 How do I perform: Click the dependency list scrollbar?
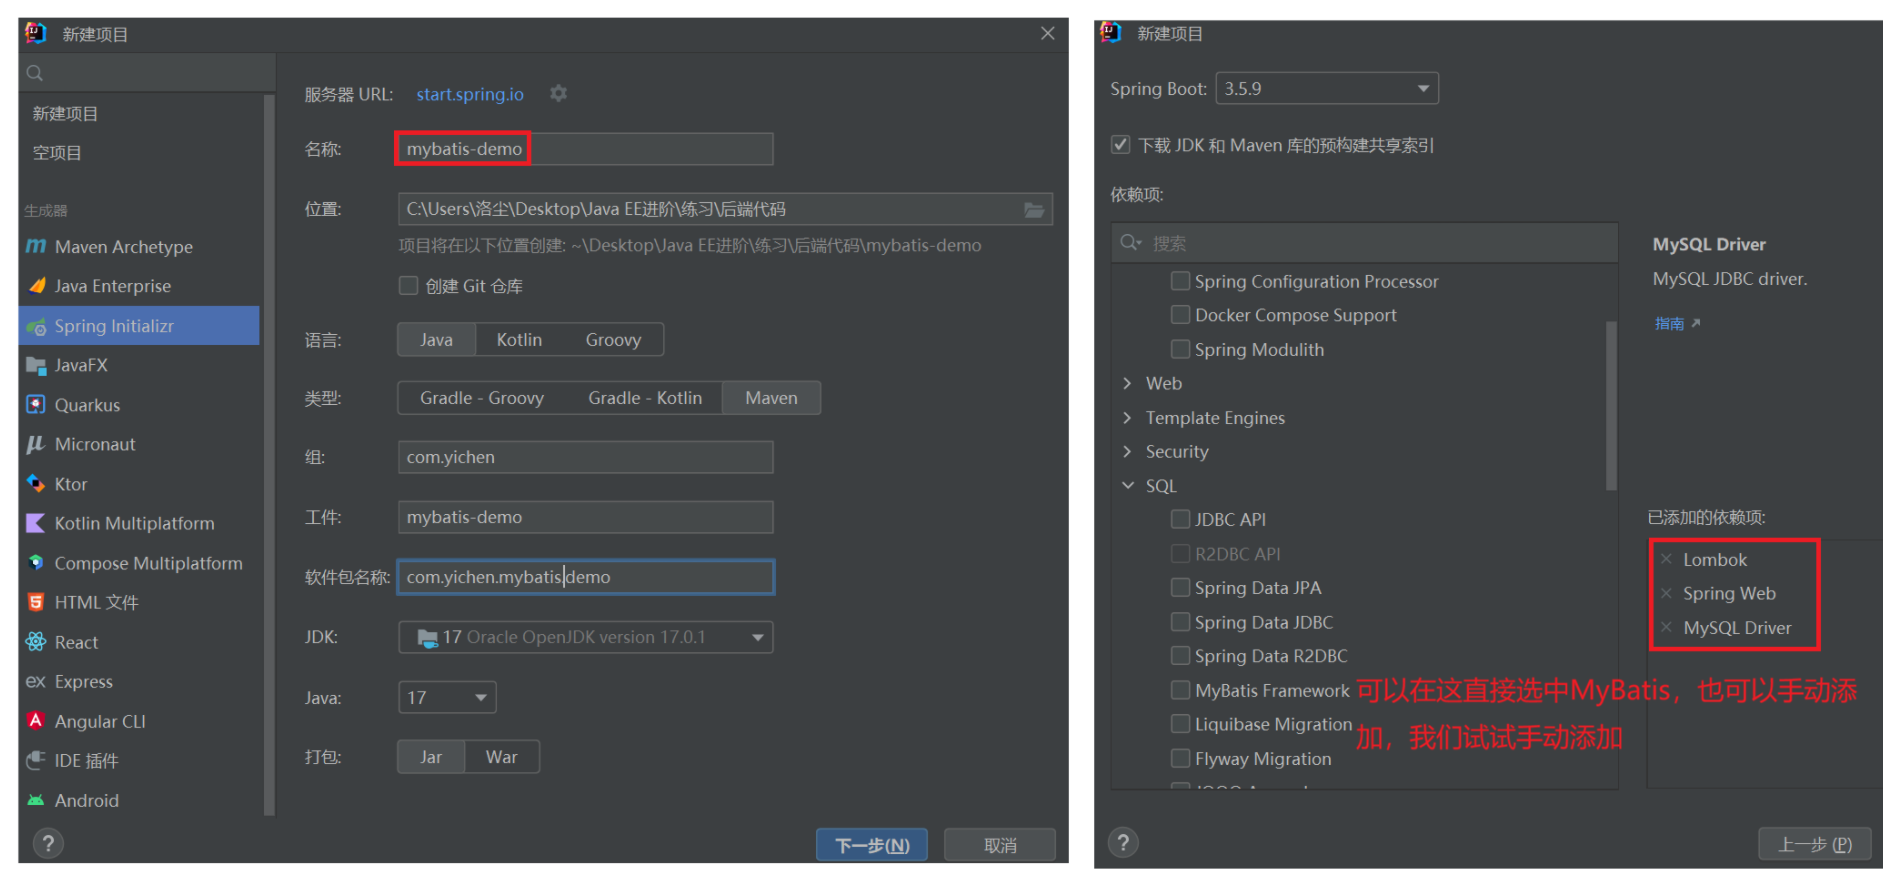(1611, 405)
